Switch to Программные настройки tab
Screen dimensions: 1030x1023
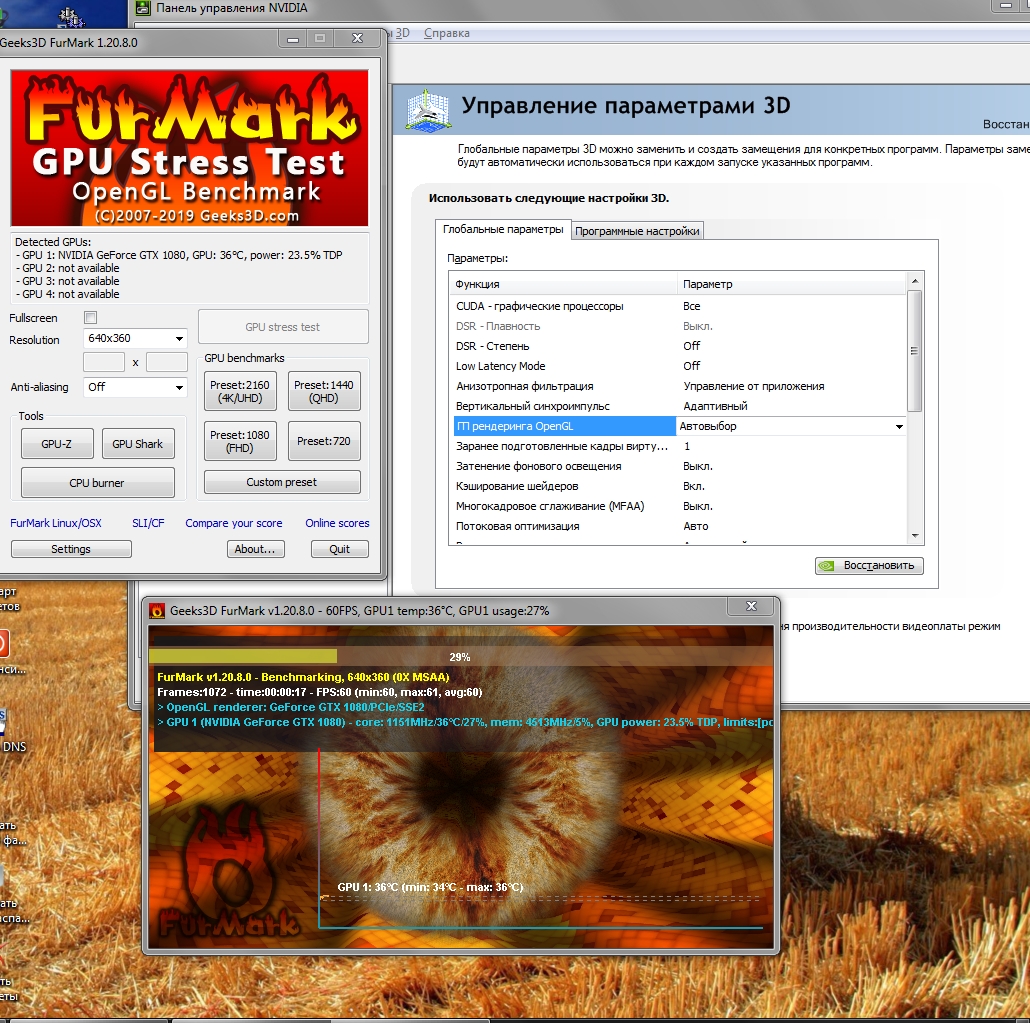pyautogui.click(x=637, y=231)
